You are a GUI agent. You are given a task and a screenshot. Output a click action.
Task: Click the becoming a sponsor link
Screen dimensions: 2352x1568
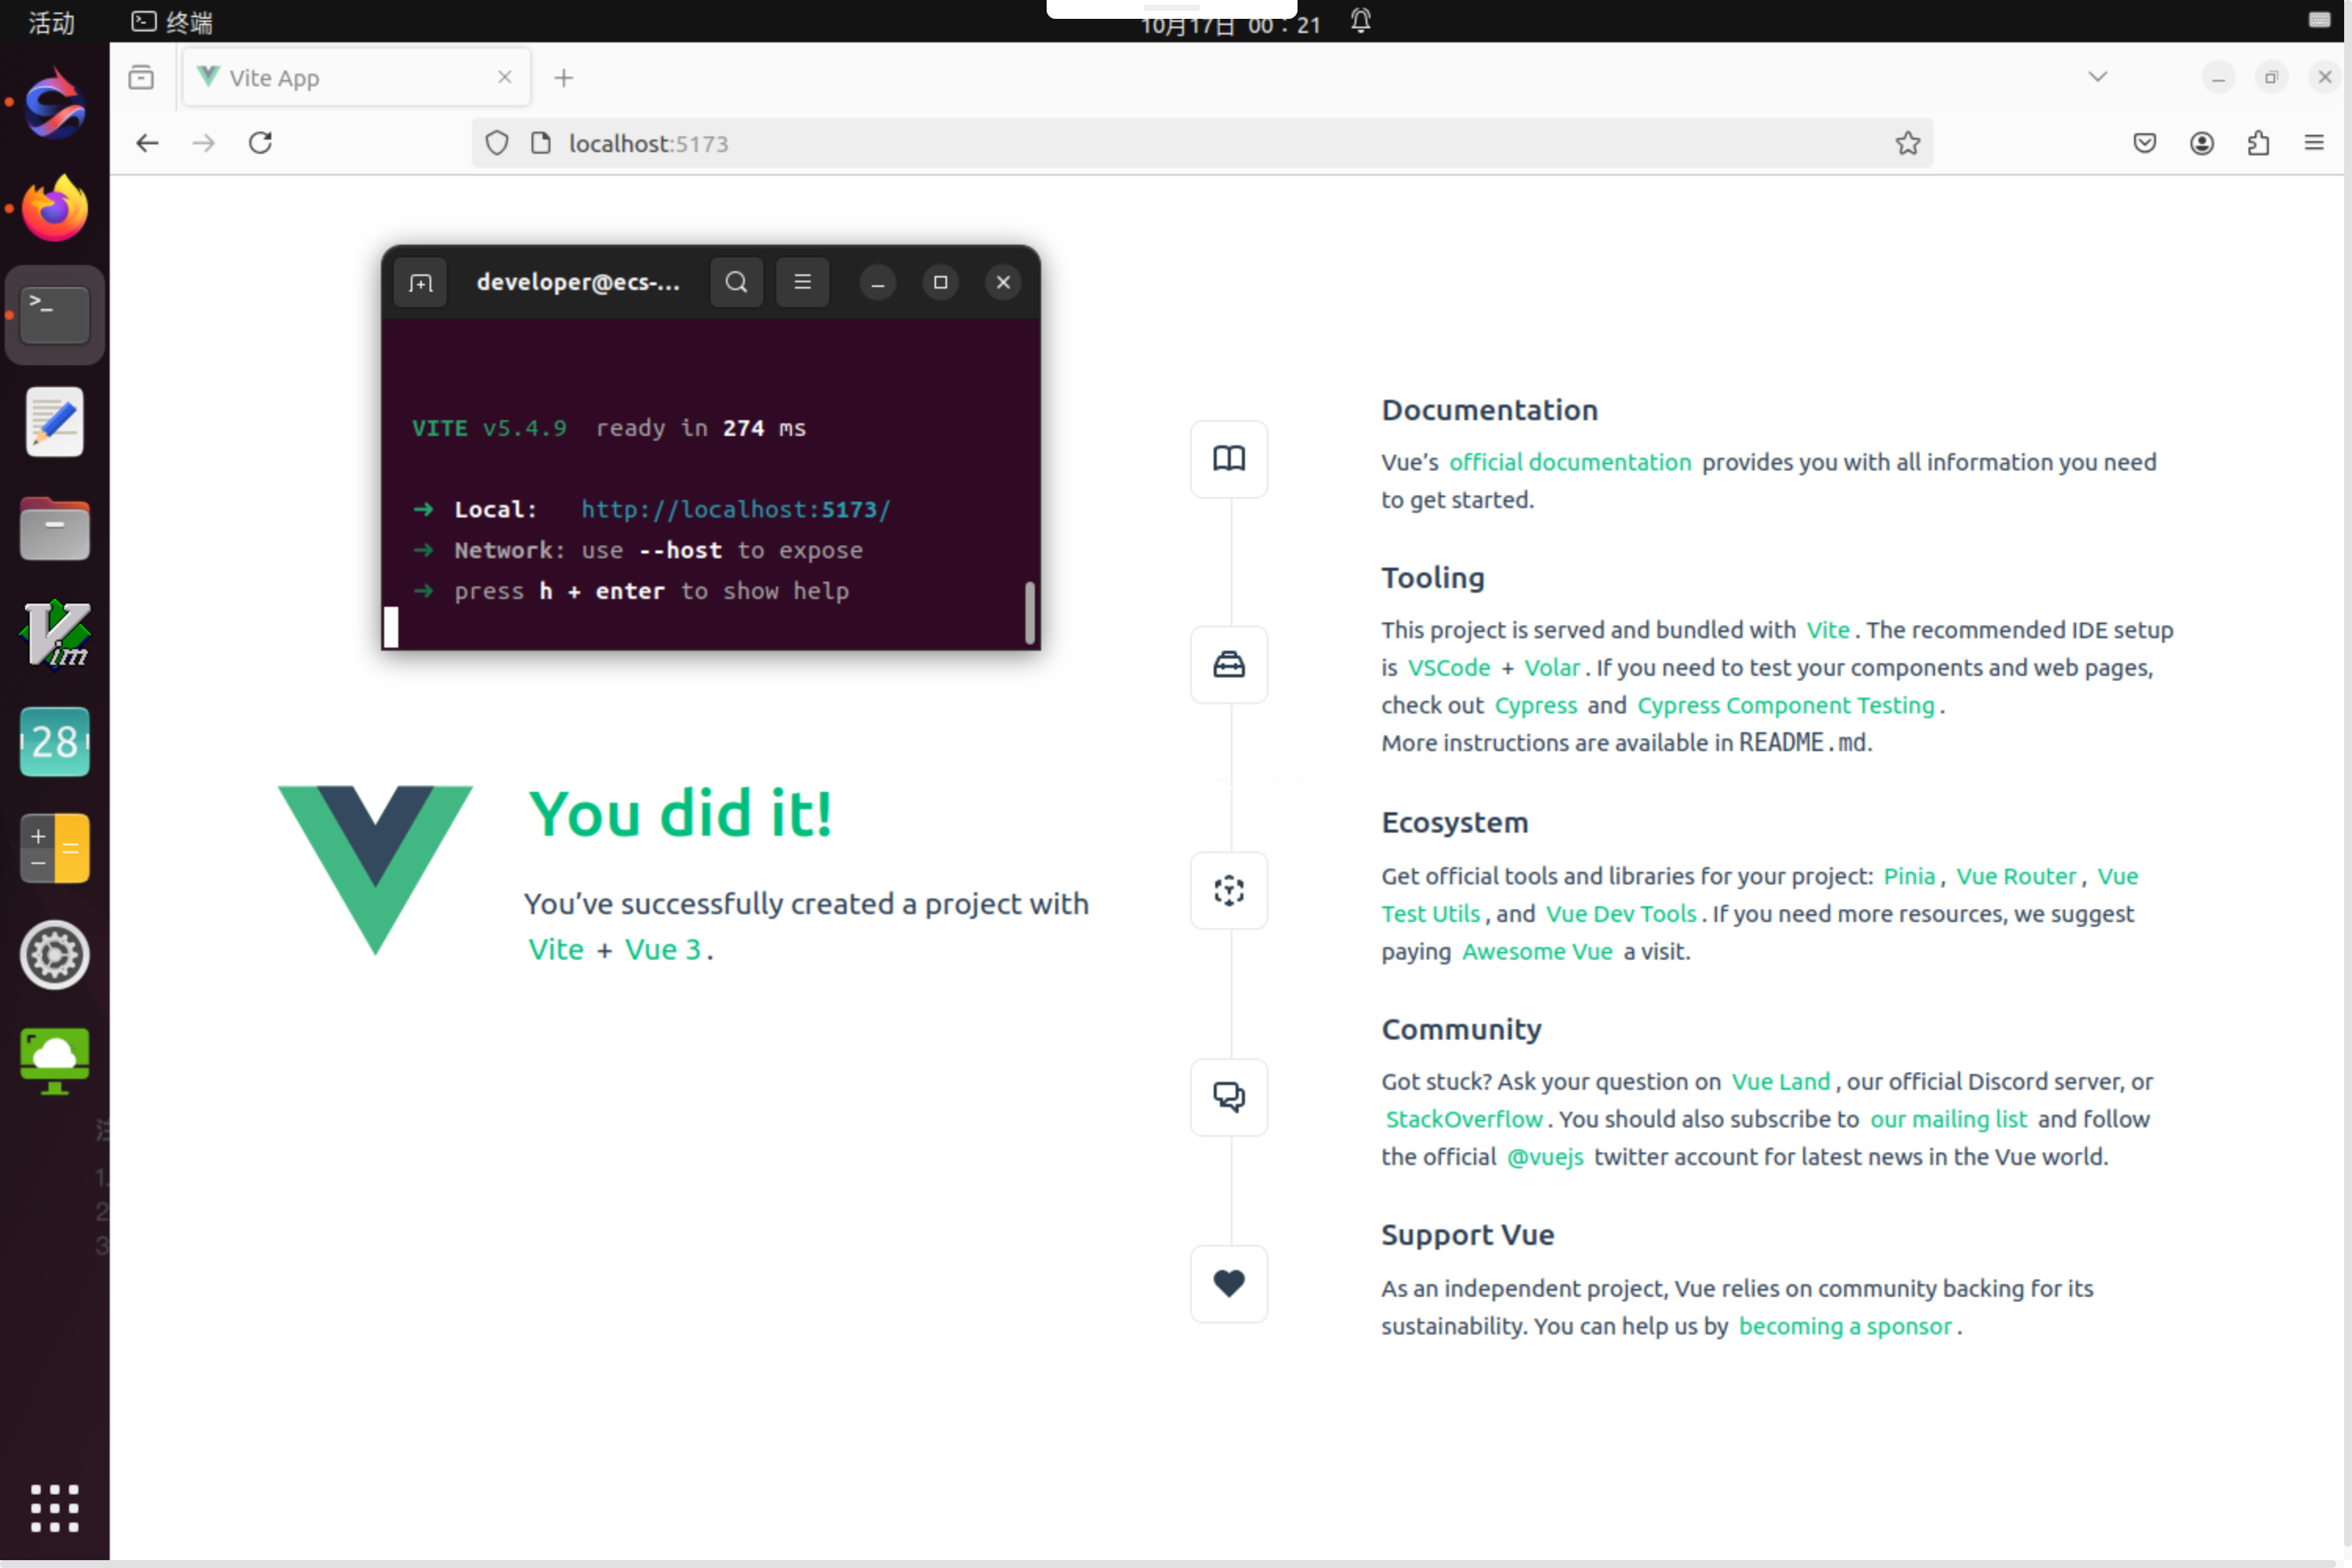1844,1326
